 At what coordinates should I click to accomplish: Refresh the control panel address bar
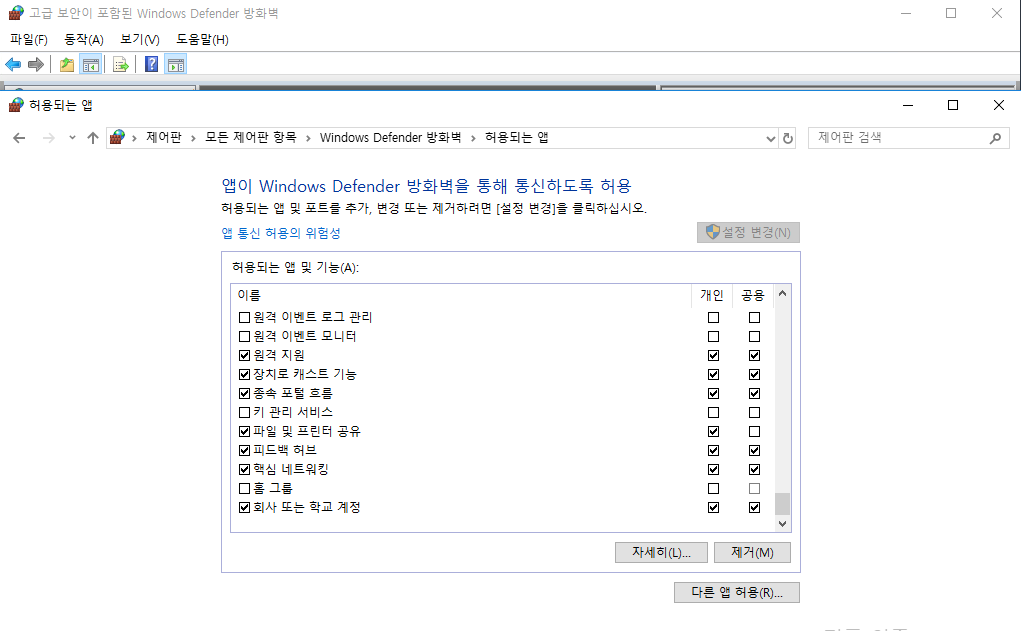tap(788, 138)
